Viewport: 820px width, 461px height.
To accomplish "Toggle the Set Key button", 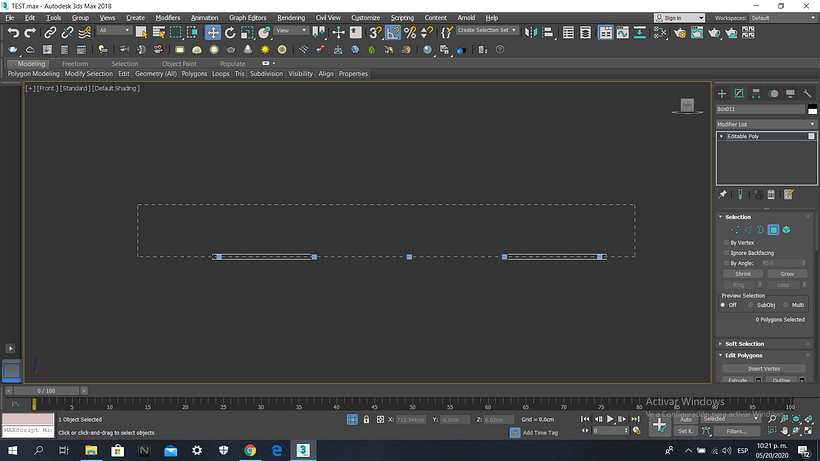I will 686,431.
